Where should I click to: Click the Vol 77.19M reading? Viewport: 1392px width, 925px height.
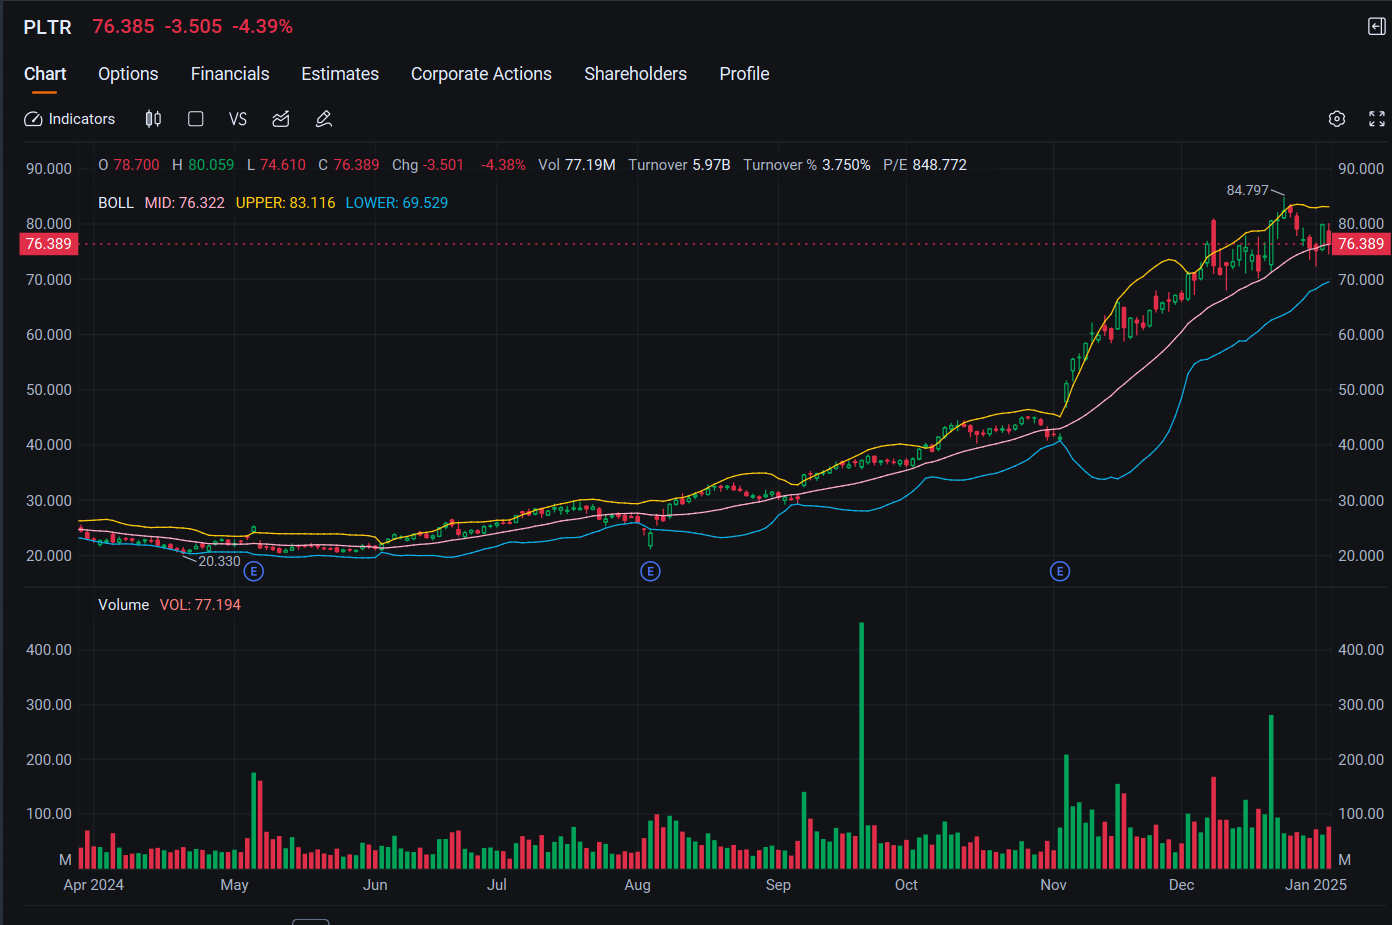click(x=577, y=165)
